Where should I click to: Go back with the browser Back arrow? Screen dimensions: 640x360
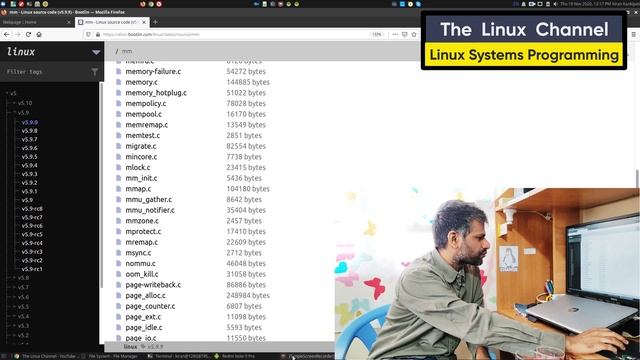point(7,35)
